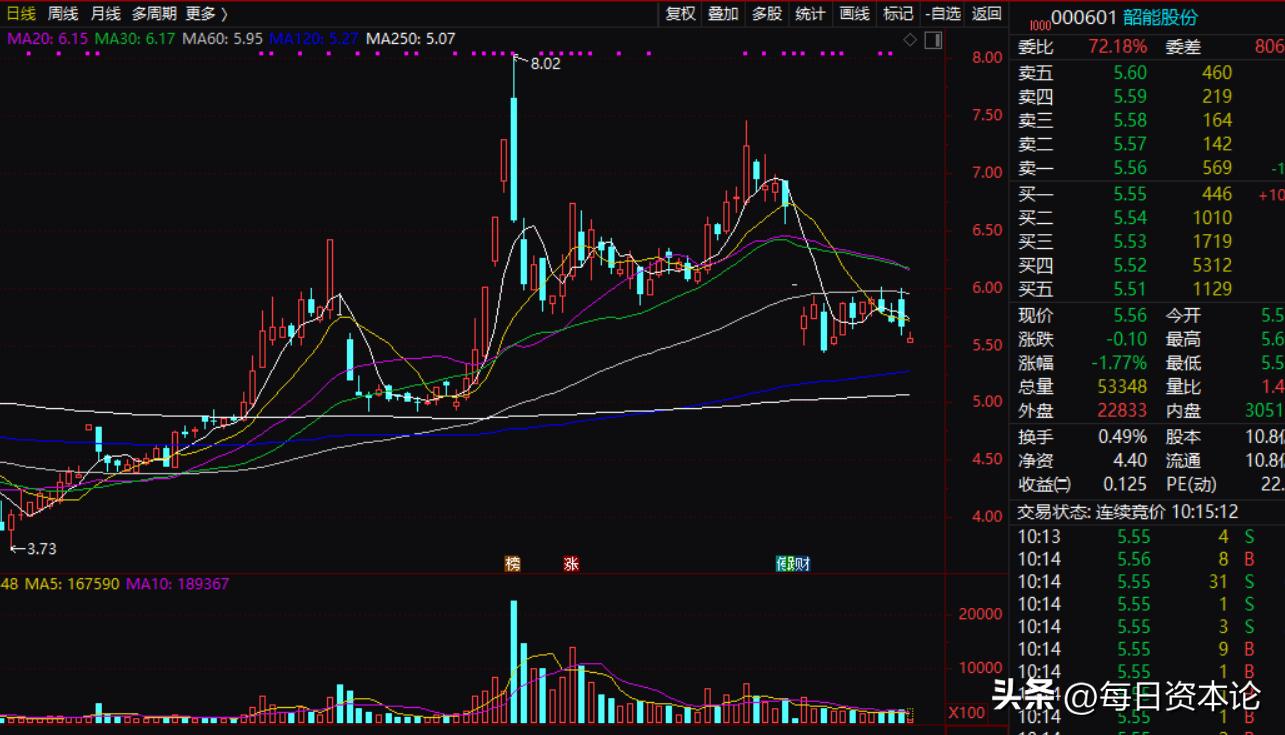Click the tall cyan candlestick peaking at 8.02

514,140
